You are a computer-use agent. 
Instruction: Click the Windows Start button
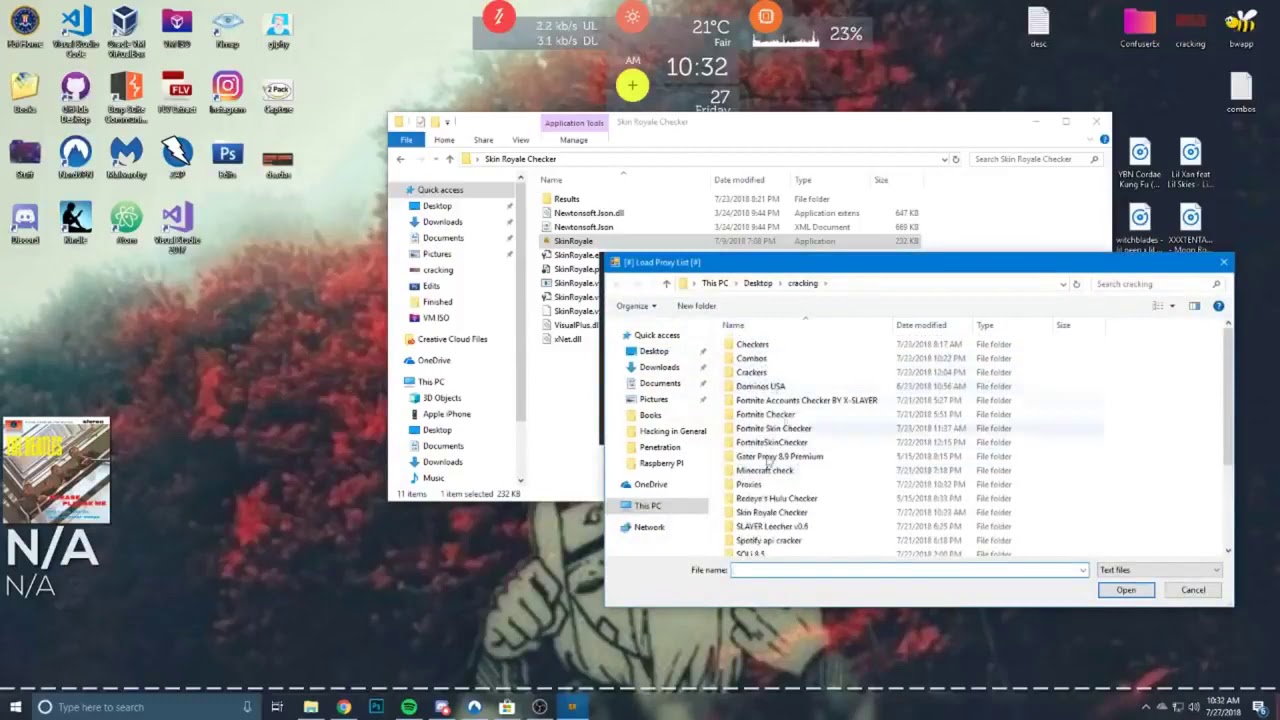pos(14,707)
